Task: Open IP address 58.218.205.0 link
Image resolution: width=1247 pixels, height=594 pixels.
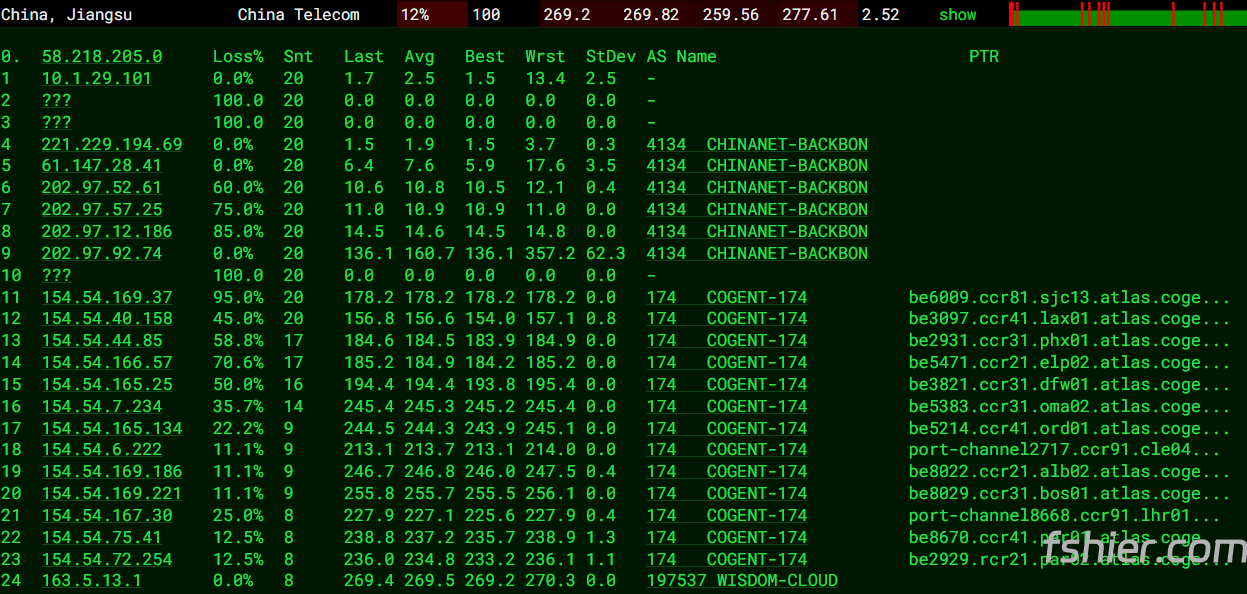Action: click(x=101, y=57)
